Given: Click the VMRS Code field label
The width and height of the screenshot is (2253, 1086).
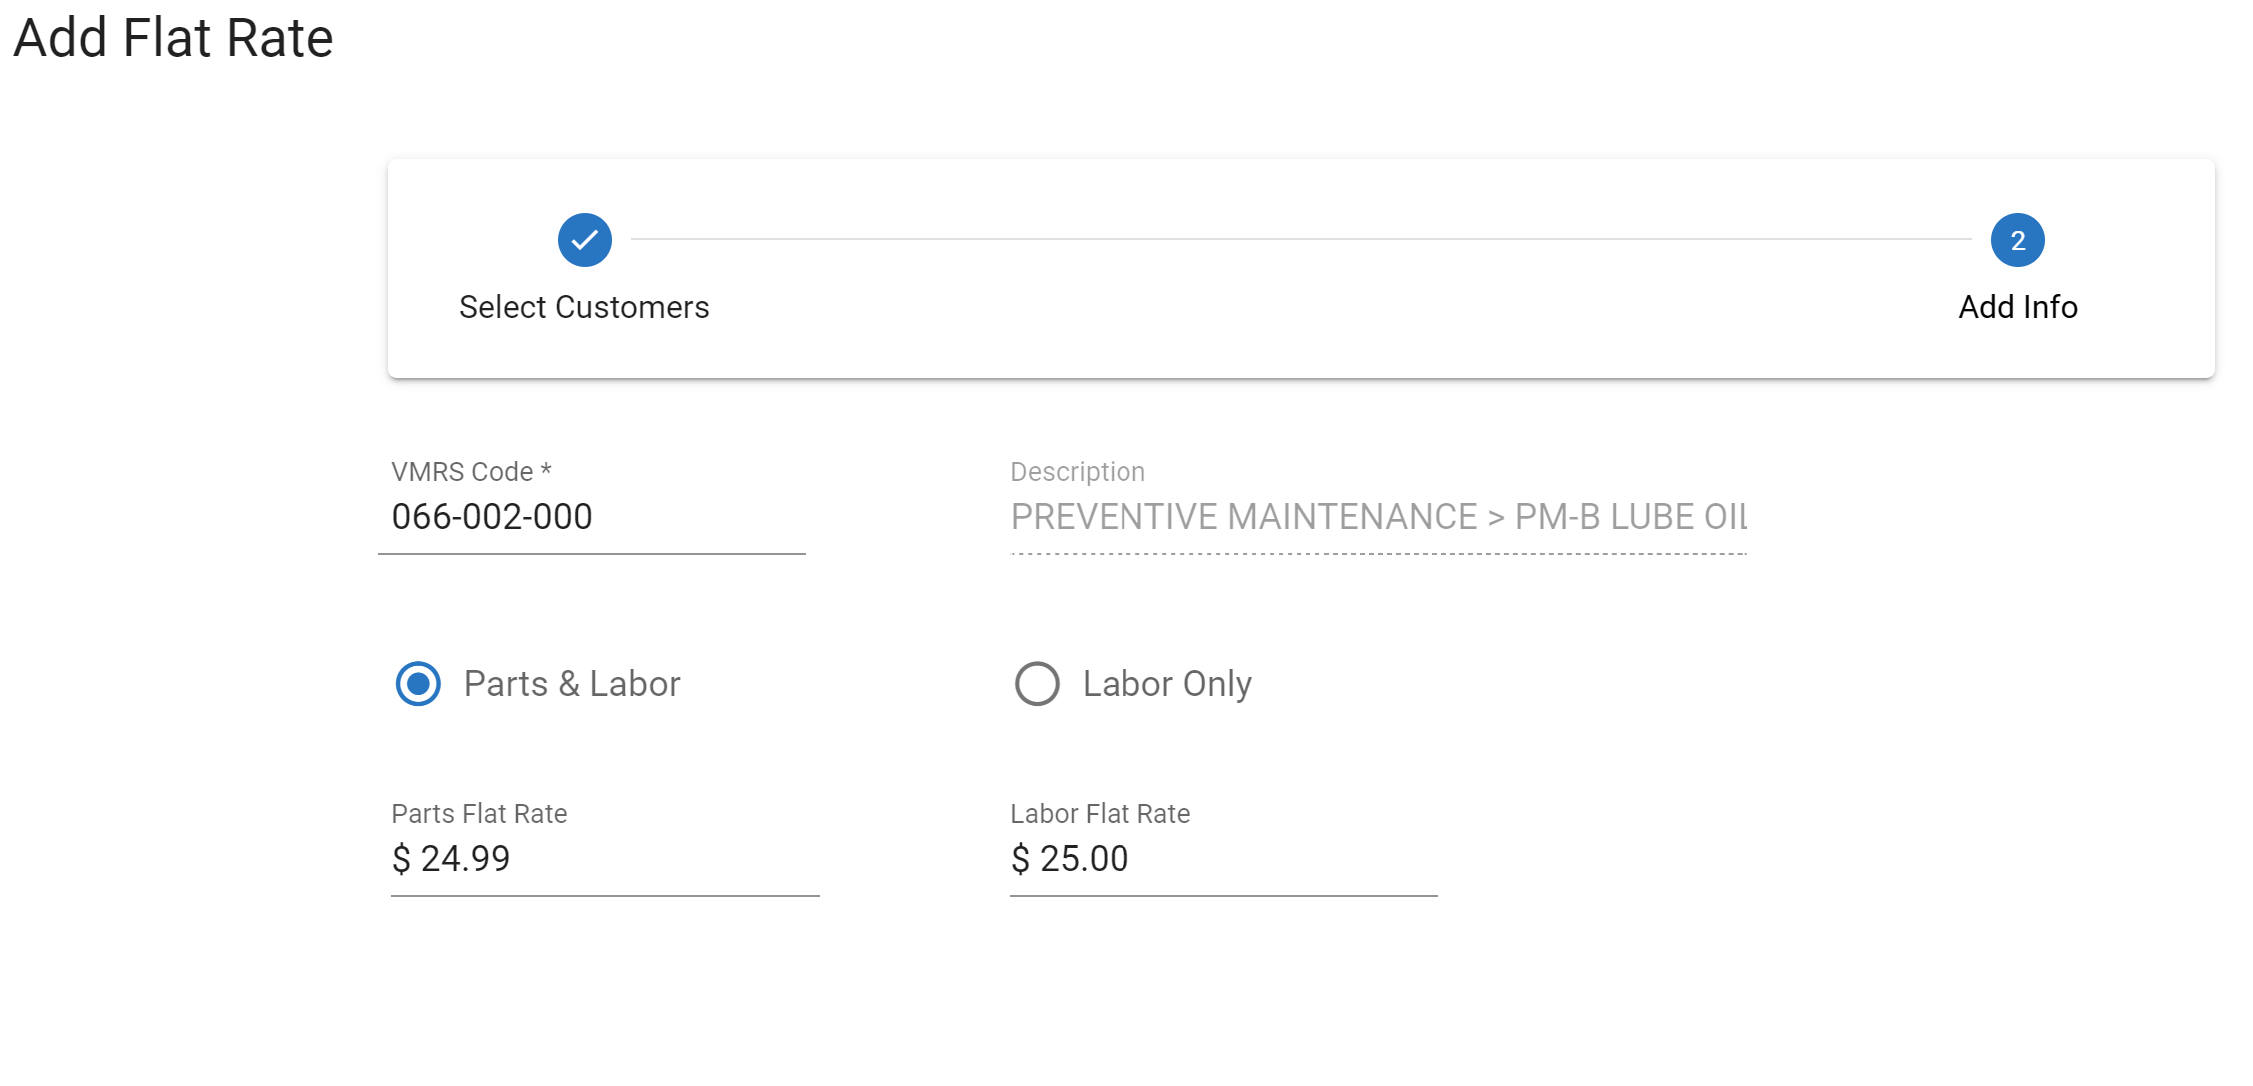Looking at the screenshot, I should (x=471, y=472).
